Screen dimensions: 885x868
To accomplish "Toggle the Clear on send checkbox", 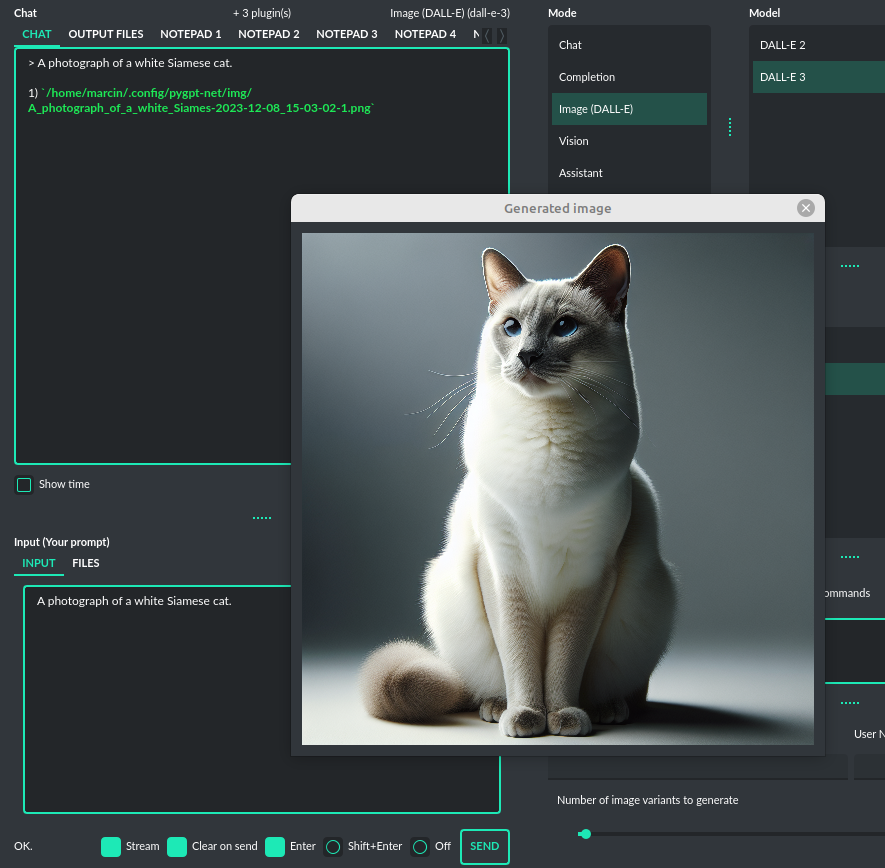I will pos(177,847).
